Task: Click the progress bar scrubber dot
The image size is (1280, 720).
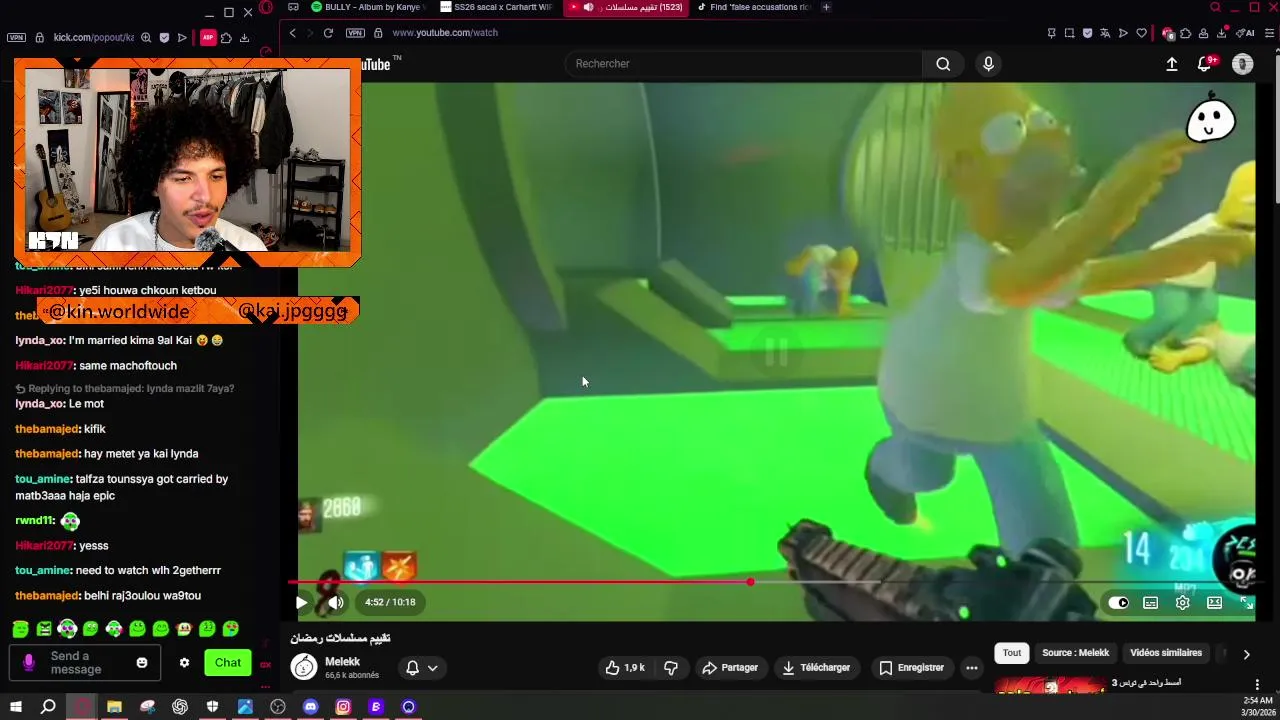Action: (750, 582)
